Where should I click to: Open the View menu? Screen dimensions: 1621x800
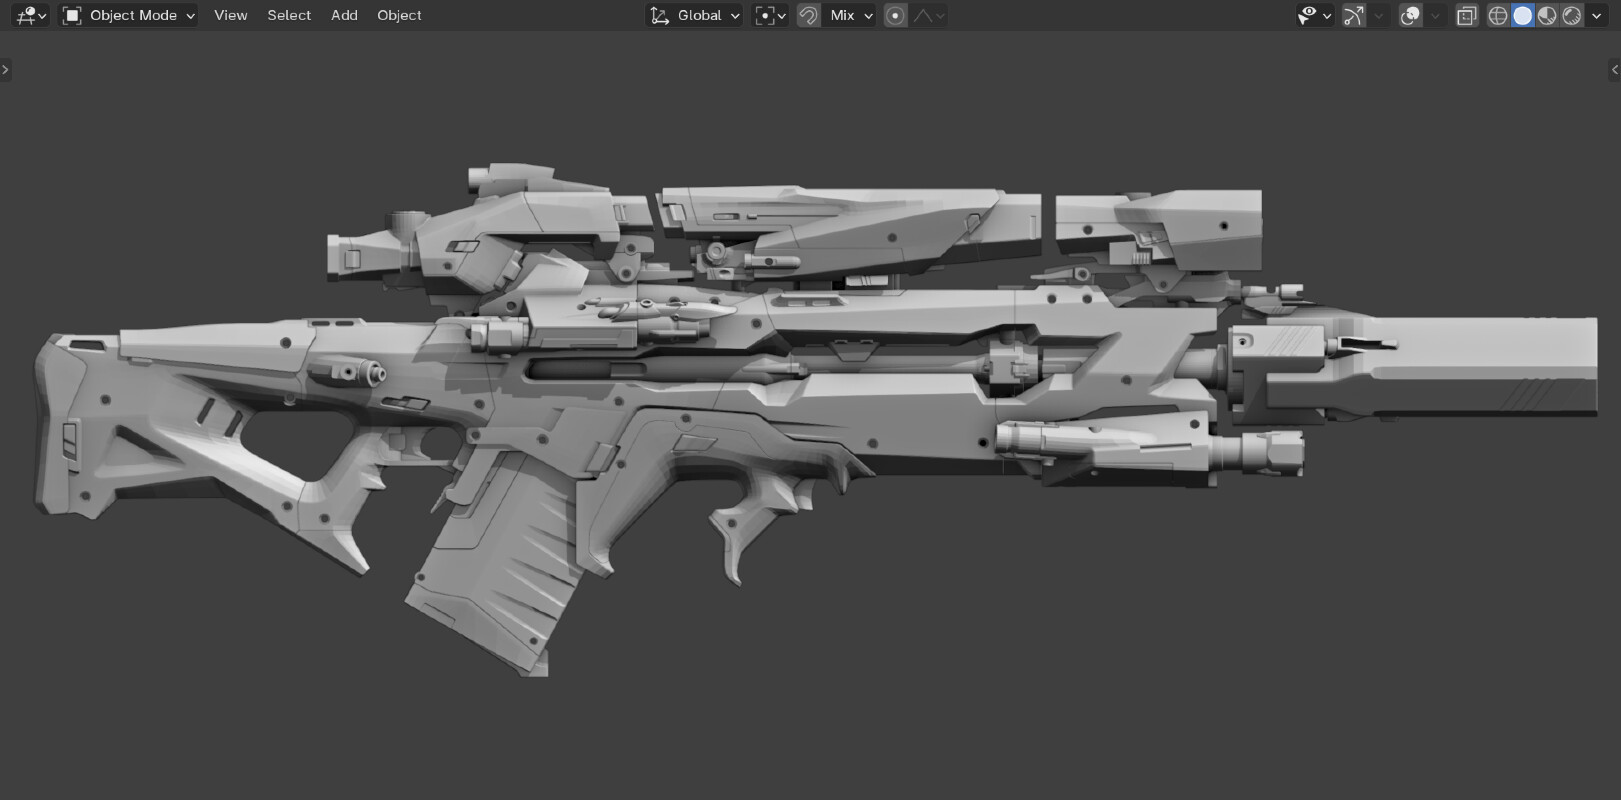point(230,15)
